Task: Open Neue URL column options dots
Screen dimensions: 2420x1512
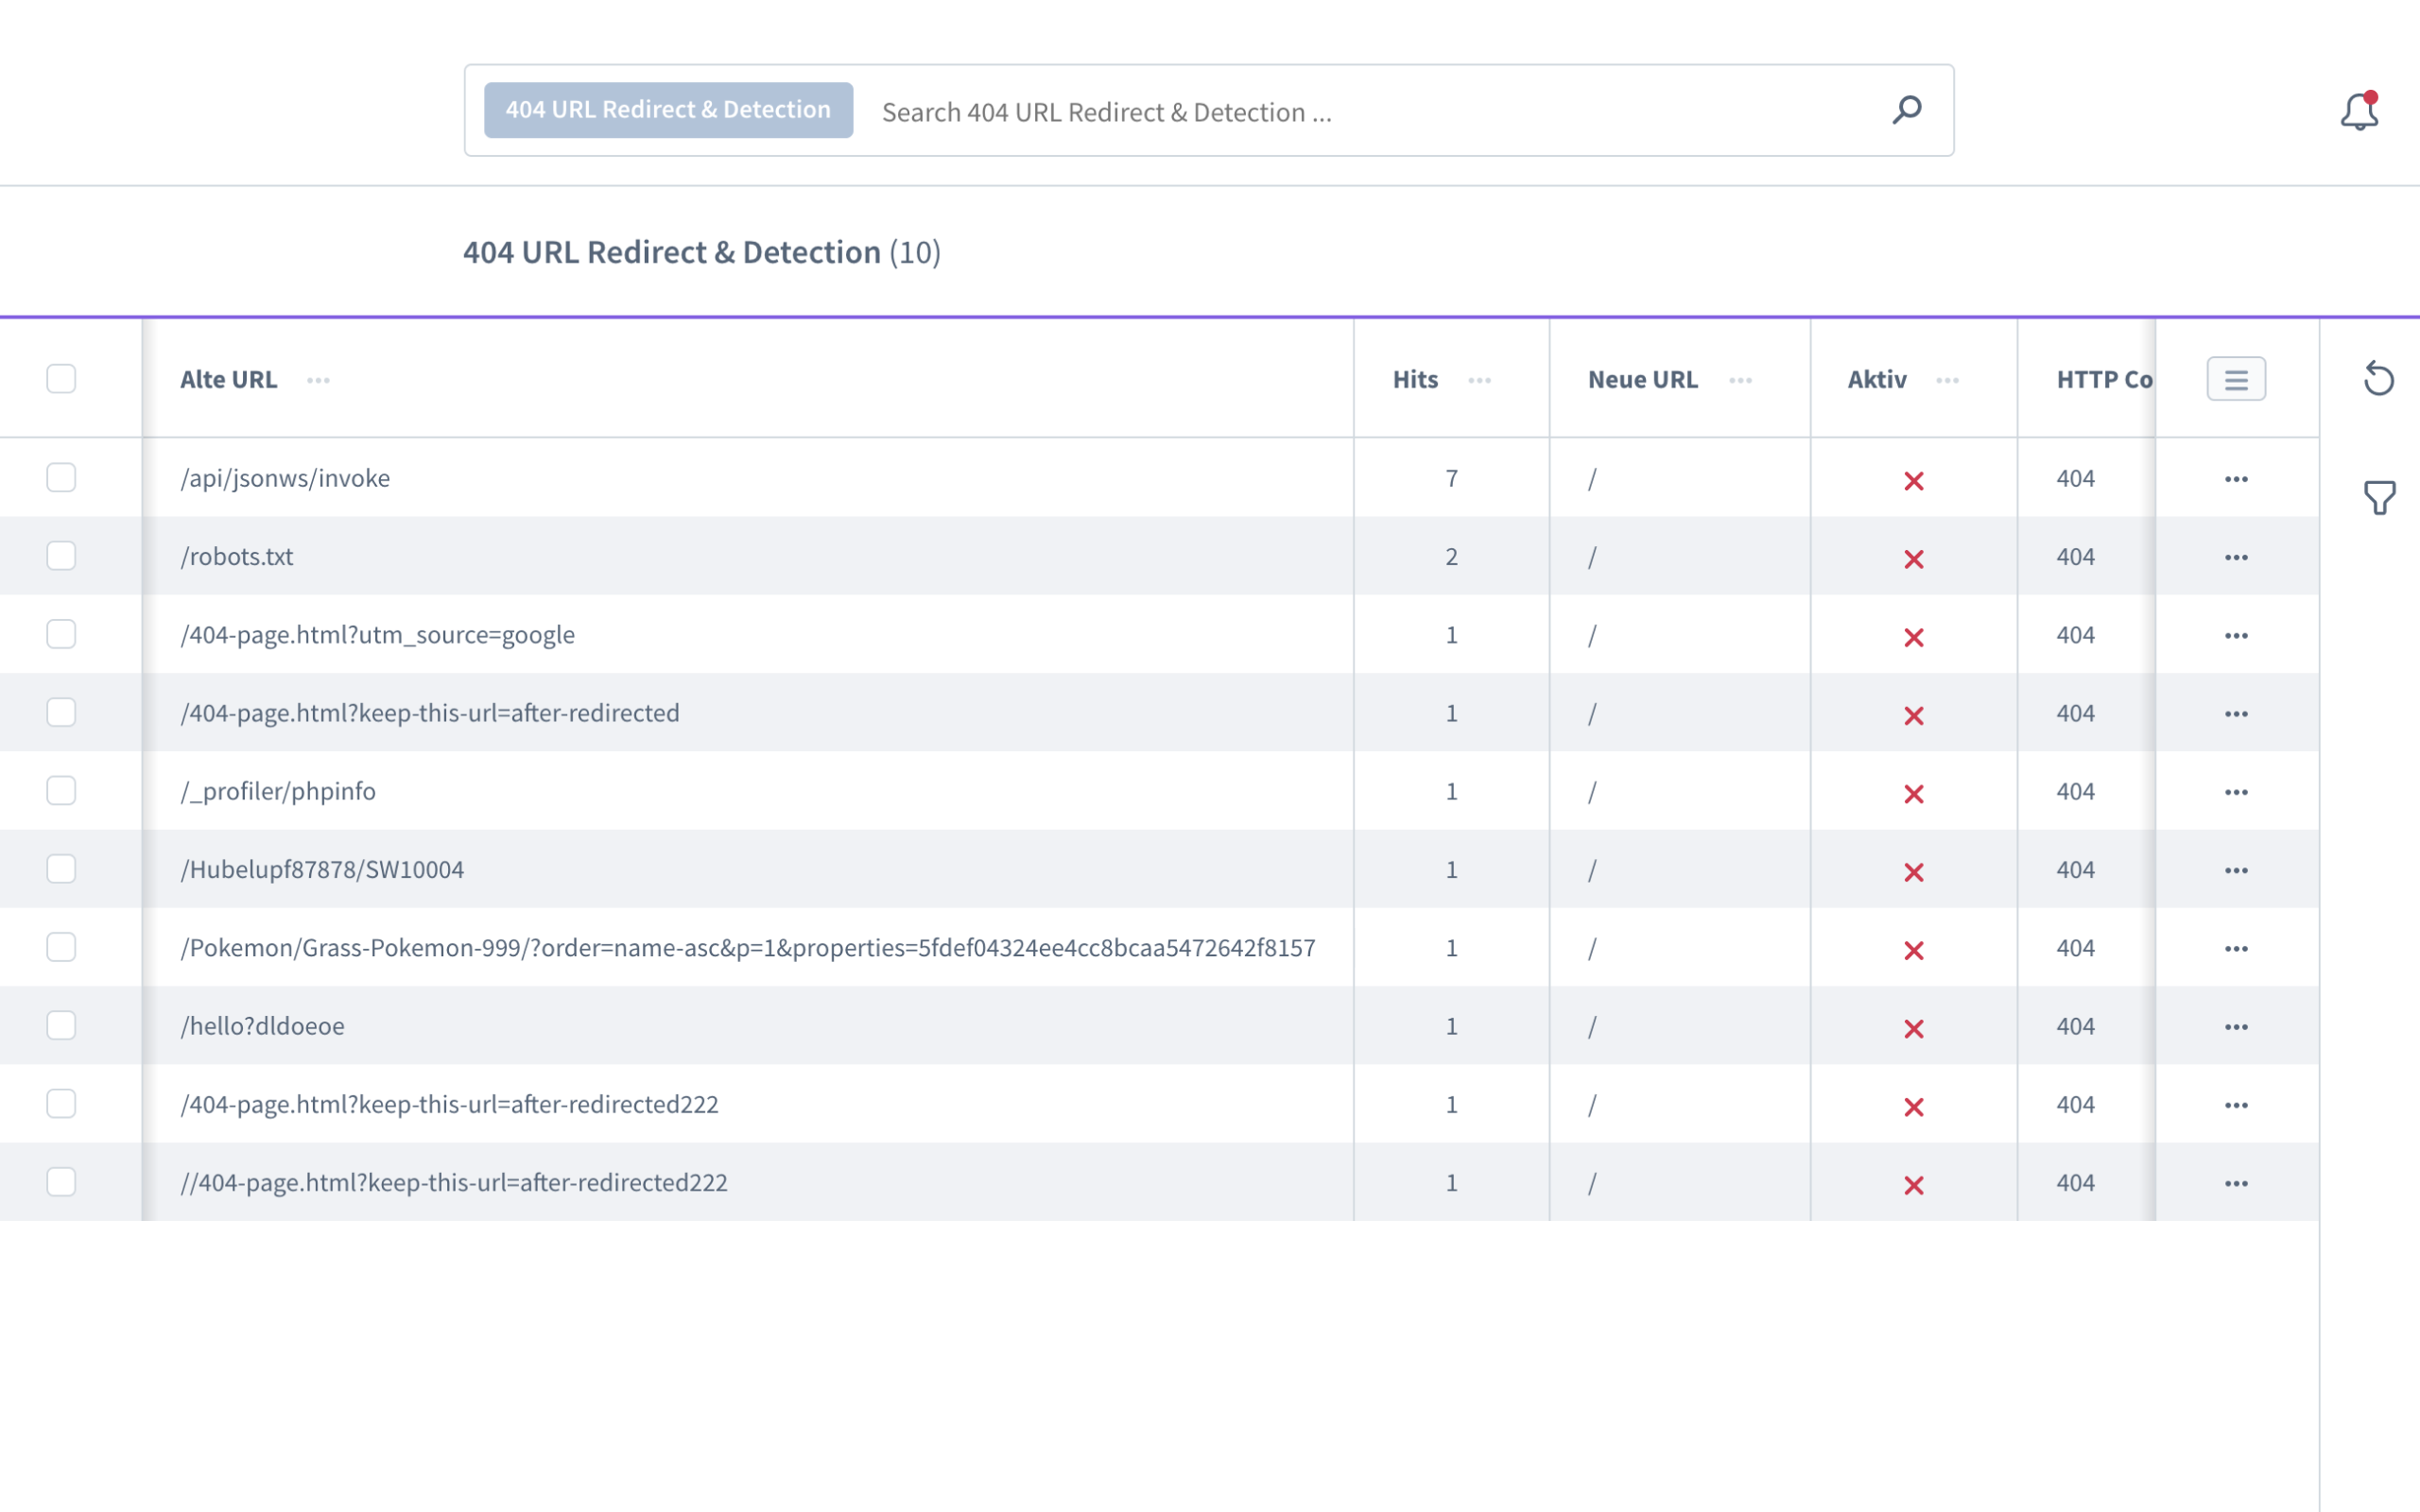Action: pyautogui.click(x=1740, y=380)
